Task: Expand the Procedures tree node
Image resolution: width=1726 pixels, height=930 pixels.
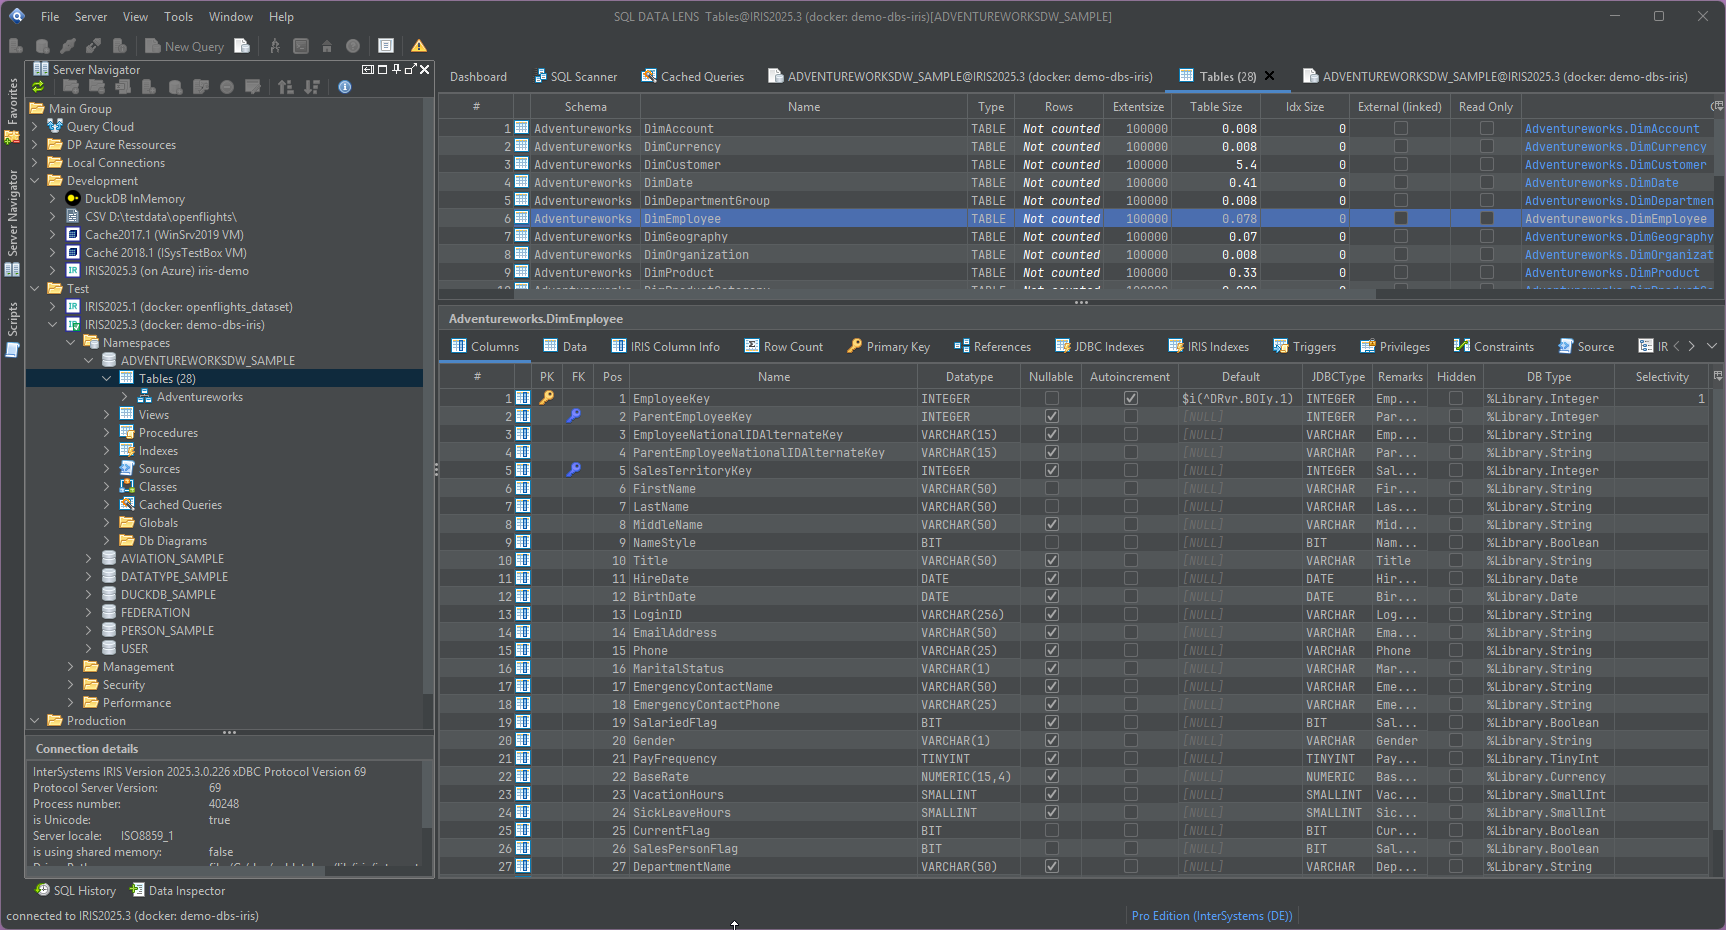Action: tap(107, 433)
